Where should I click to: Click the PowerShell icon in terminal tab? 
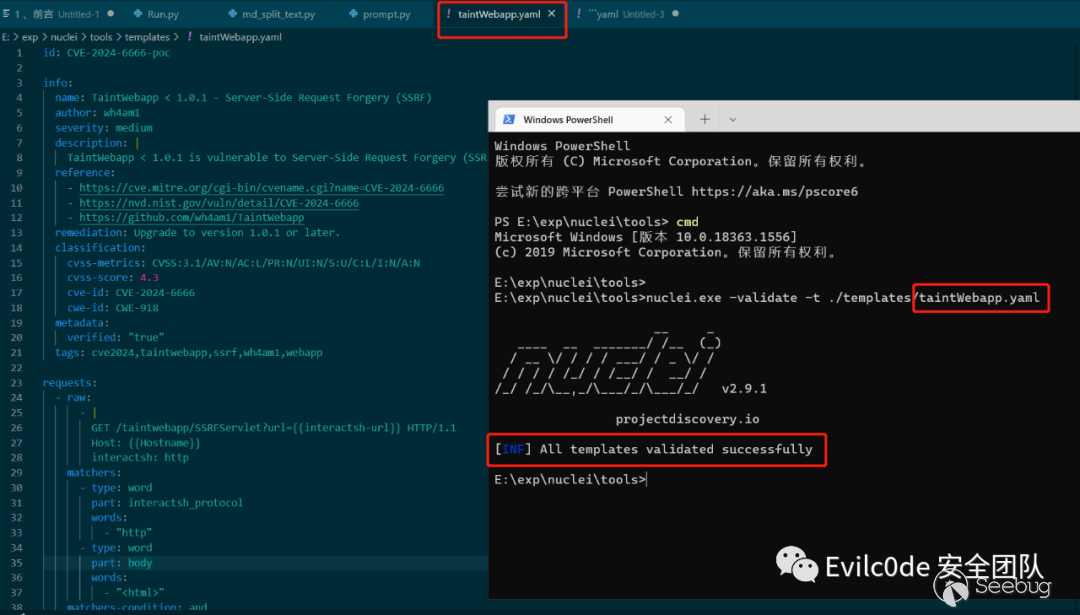[509, 119]
